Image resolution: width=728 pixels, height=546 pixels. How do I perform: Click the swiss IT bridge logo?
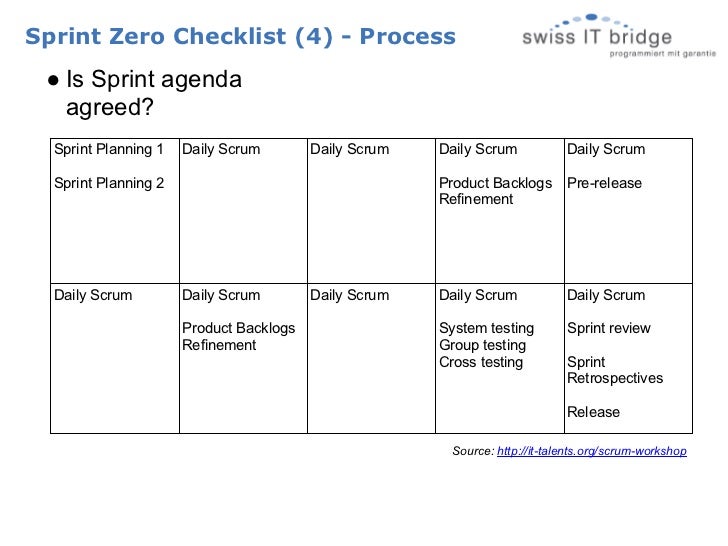[618, 35]
